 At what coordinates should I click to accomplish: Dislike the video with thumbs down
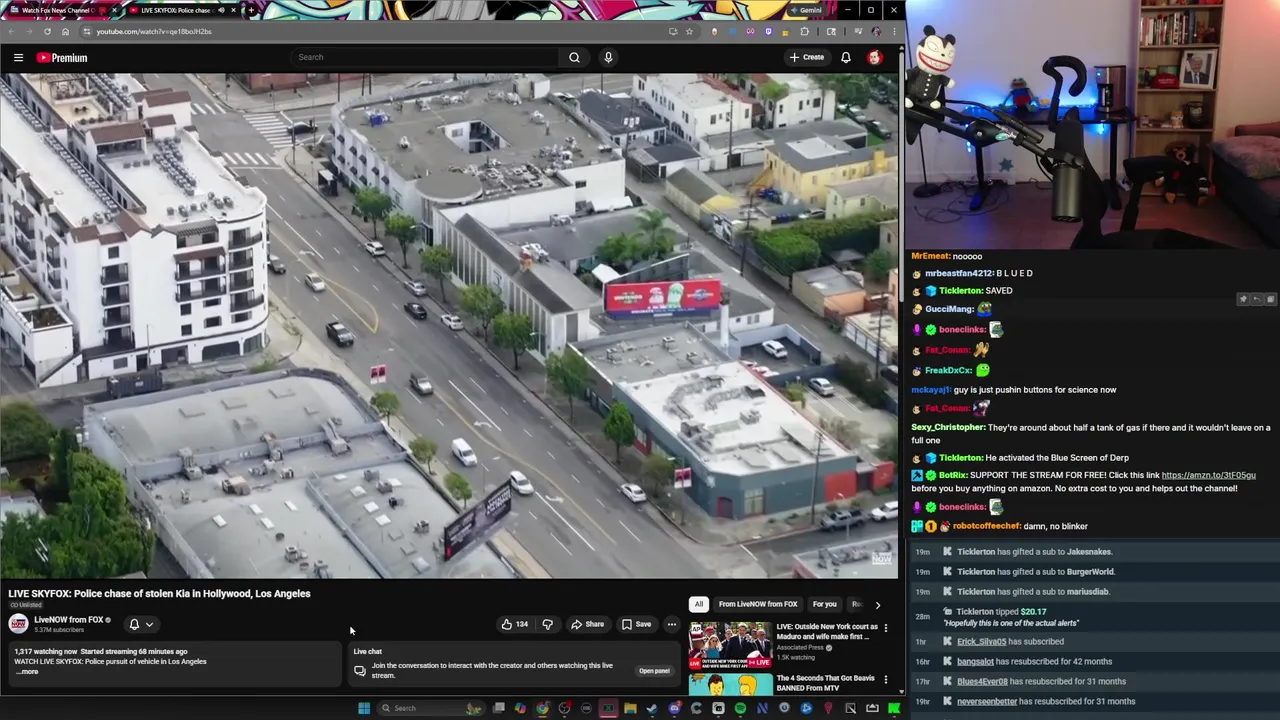click(x=547, y=624)
